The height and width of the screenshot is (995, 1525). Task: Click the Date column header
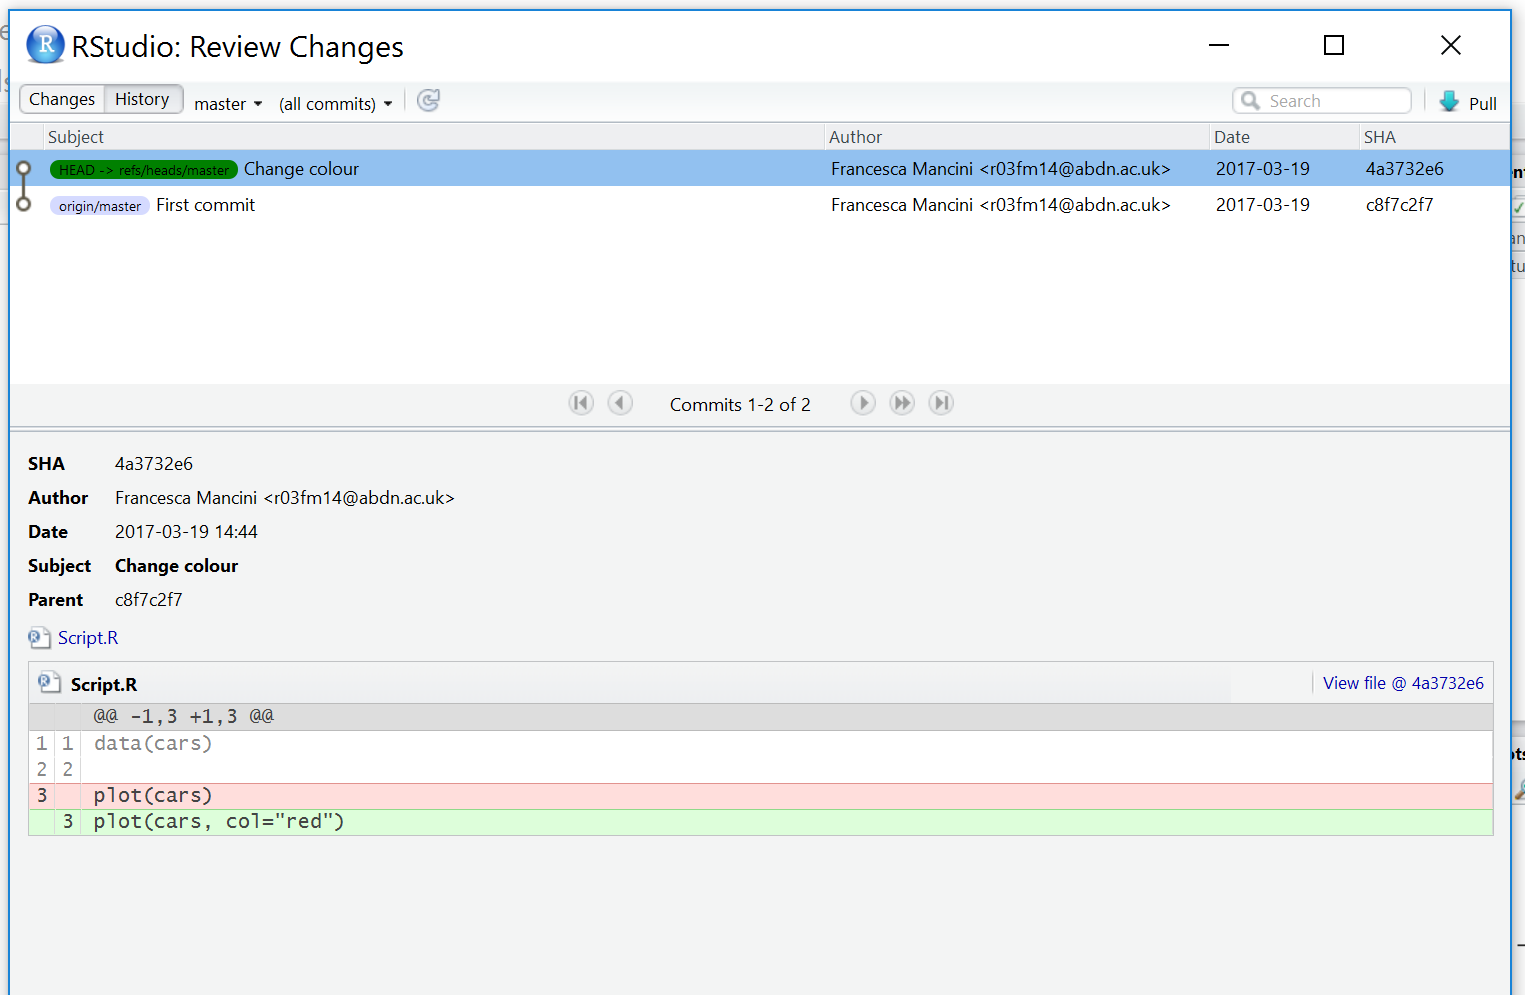coord(1232,137)
